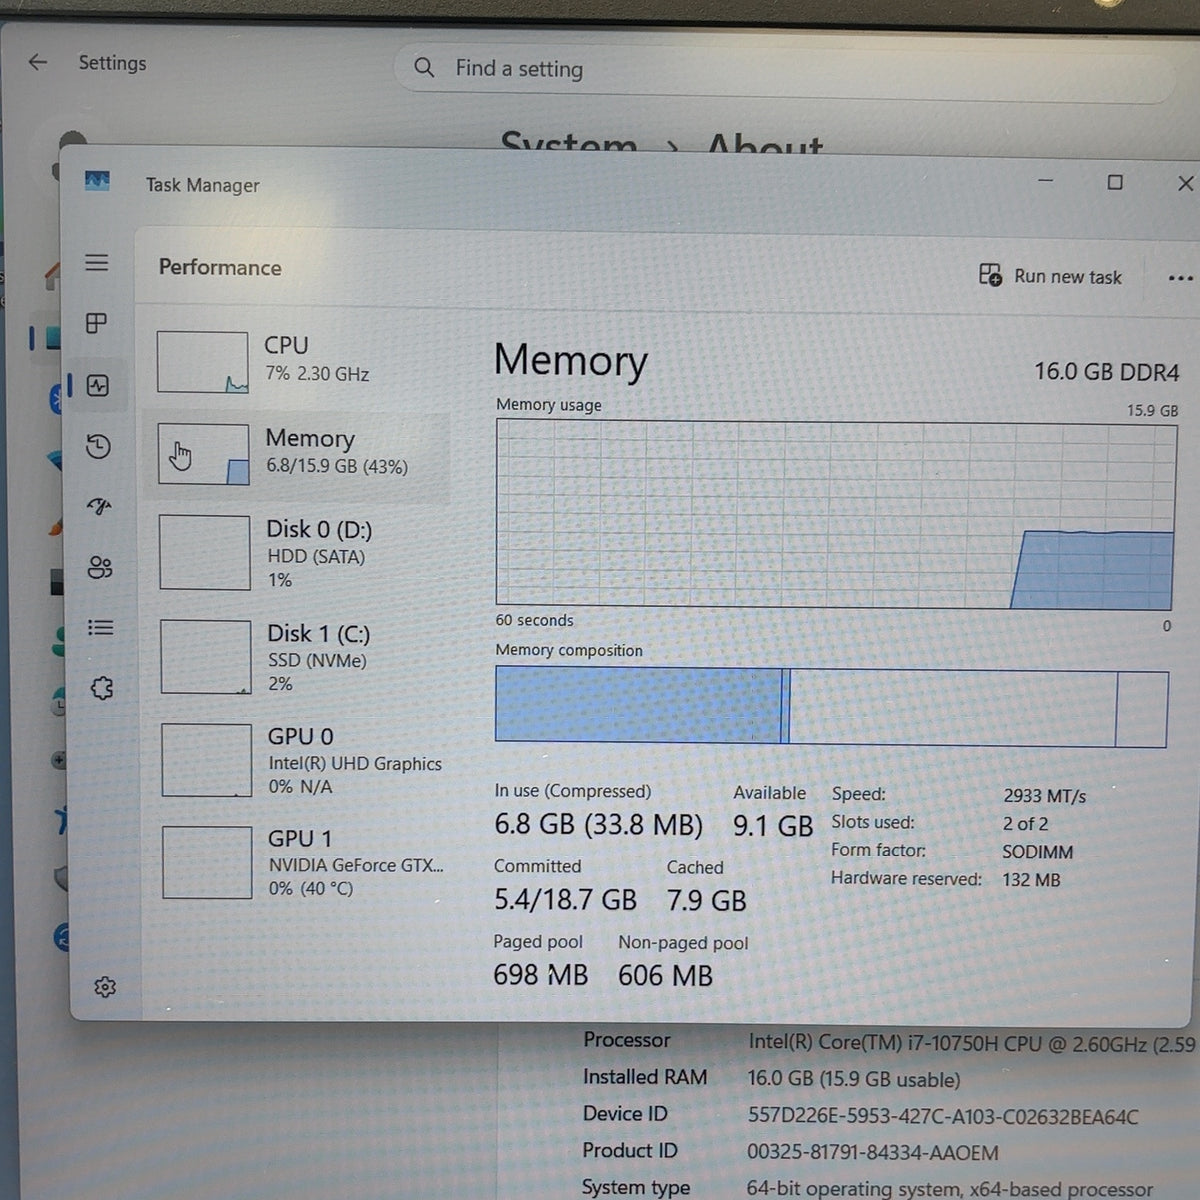Viewport: 1200px width, 1200px height.
Task: Open the Processes page icon in sidebar
Action: point(97,323)
